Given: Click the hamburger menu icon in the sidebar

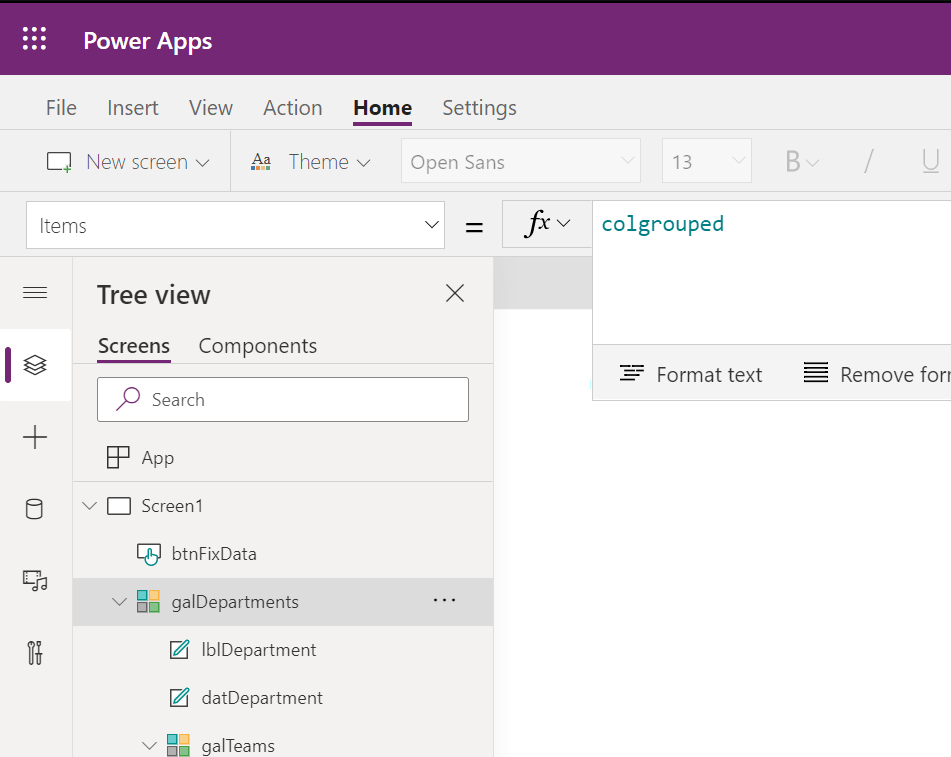Looking at the screenshot, I should pyautogui.click(x=35, y=293).
